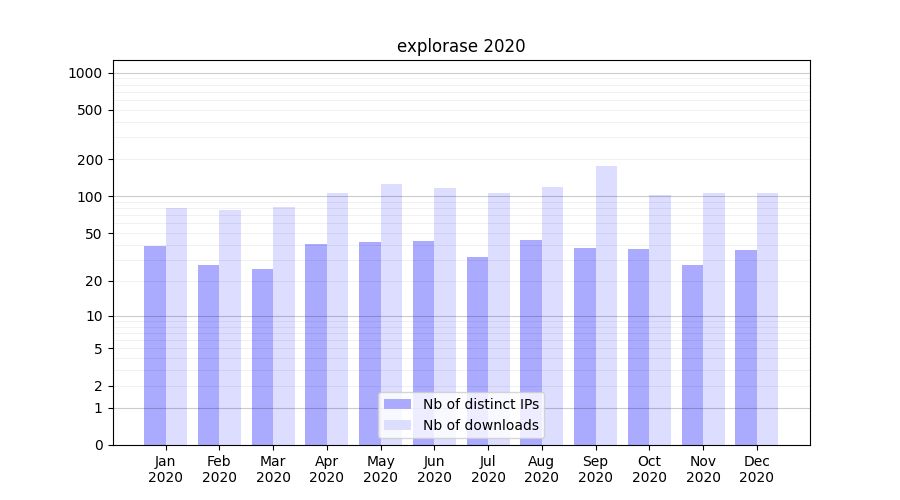Select the 'Nb of downloads' legend swatch
Screen dimensions: 900x500
point(397,425)
